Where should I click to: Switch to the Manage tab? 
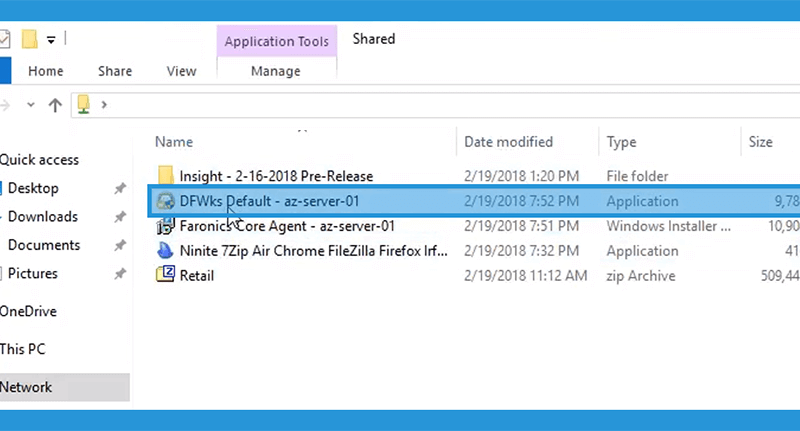coord(276,71)
